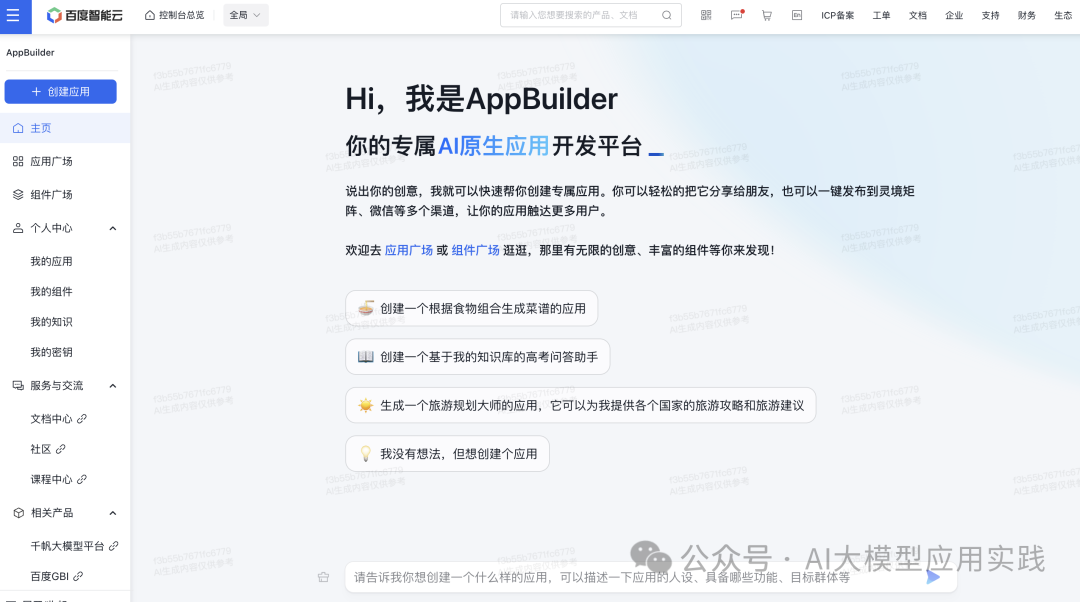Open 我的知识
The width and height of the screenshot is (1080, 602).
pyautogui.click(x=52, y=322)
